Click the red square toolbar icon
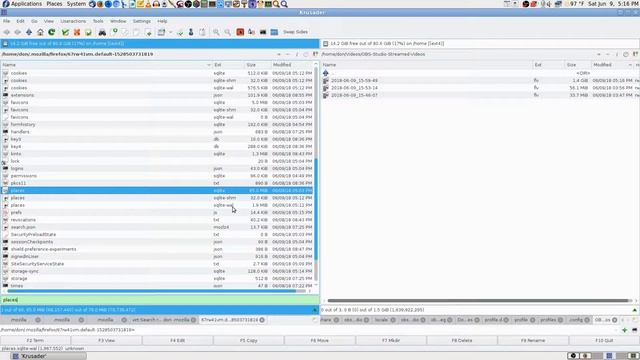This screenshot has height=360, width=640. 240,32
